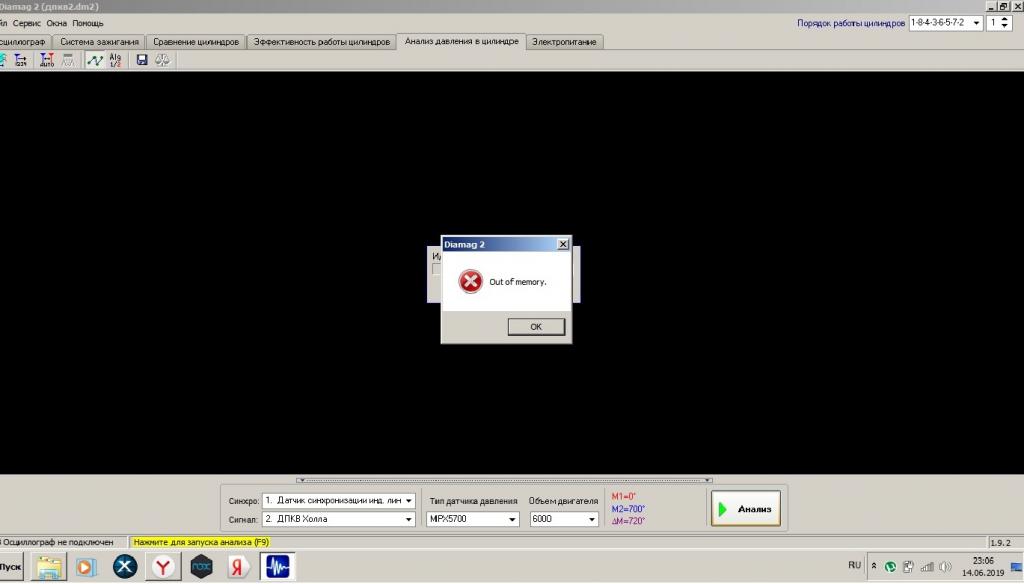Launch Yandex Browser from taskbar
This screenshot has width=1024, height=584.
pyautogui.click(x=163, y=567)
